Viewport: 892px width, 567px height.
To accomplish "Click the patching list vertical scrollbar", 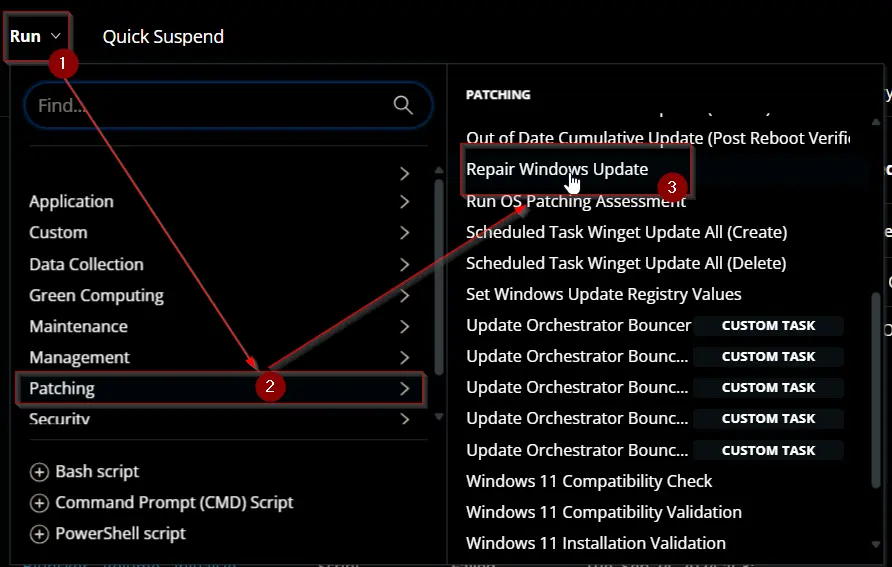I will [x=876, y=390].
